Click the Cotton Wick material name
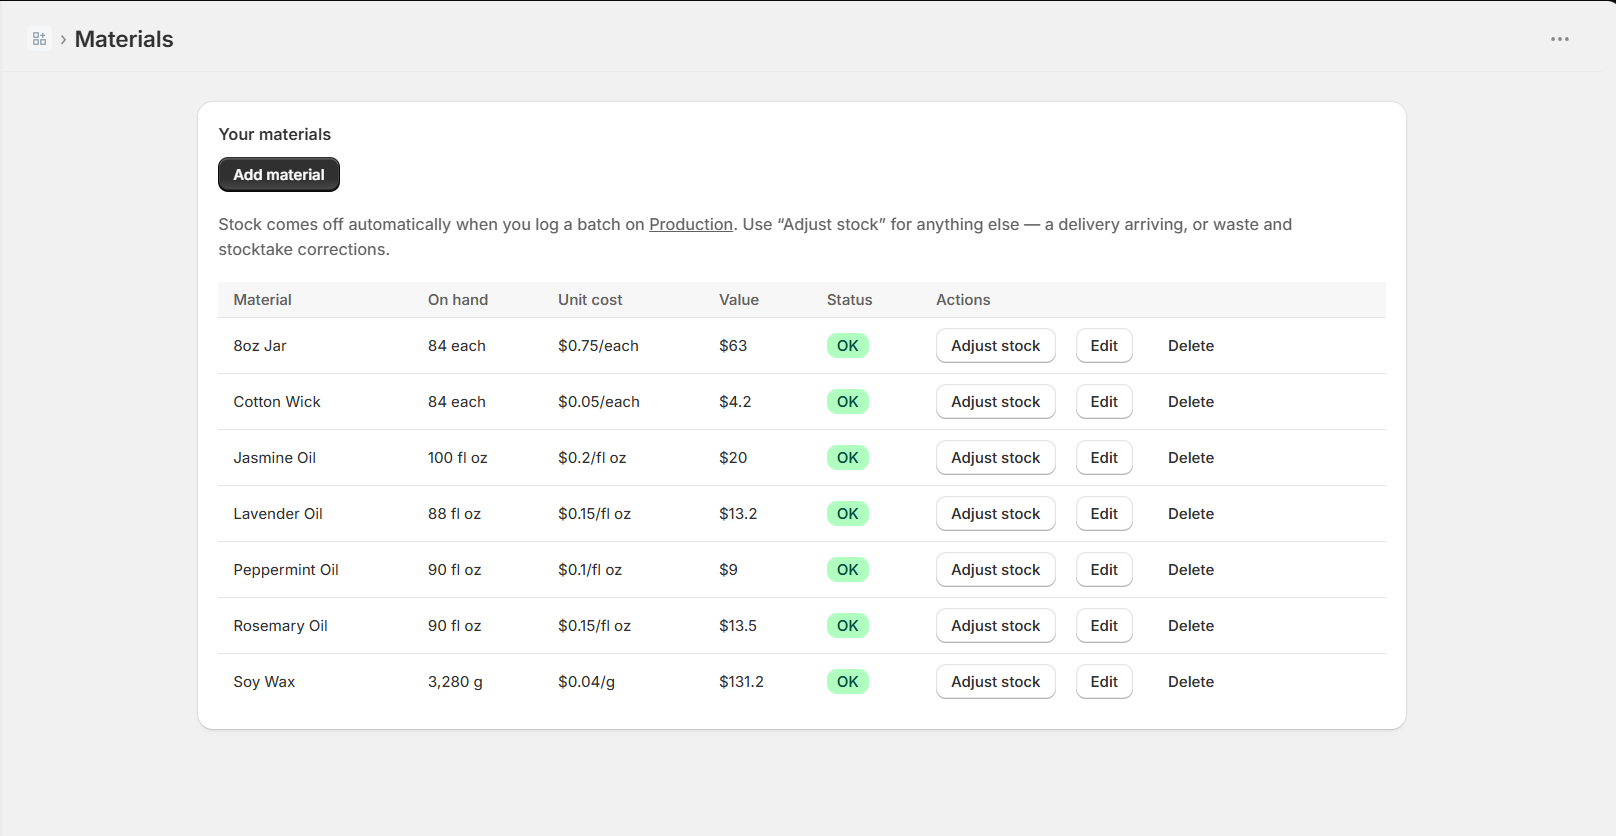1616x836 pixels. pyautogui.click(x=277, y=402)
